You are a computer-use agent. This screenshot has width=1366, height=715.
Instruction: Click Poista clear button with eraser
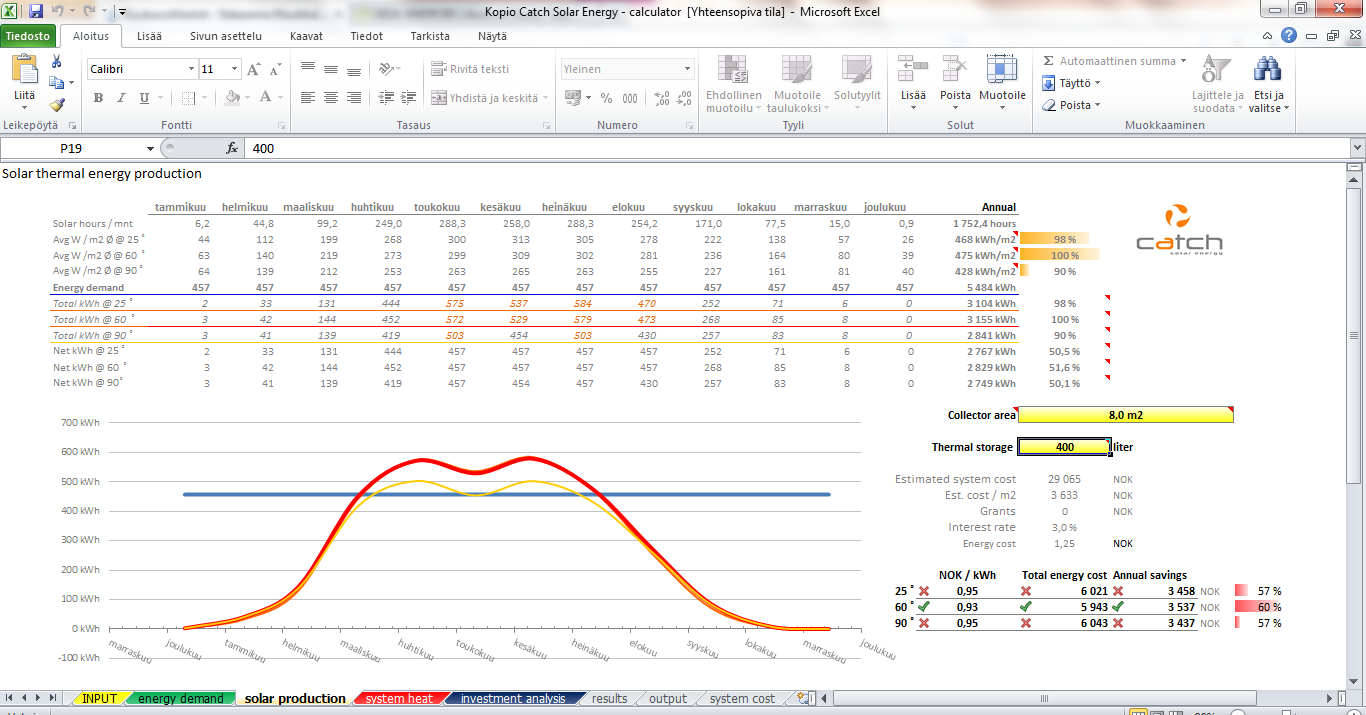(x=1071, y=105)
